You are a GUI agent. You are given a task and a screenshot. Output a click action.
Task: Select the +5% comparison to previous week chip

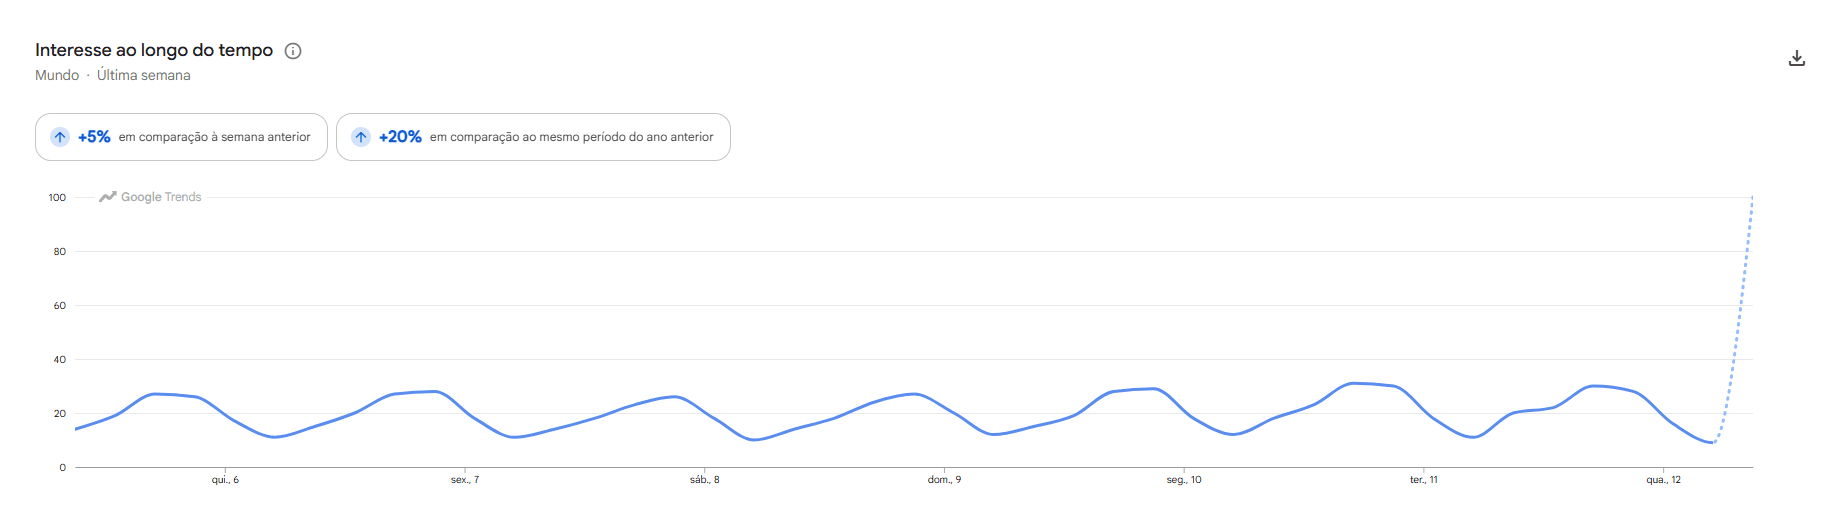tap(181, 137)
